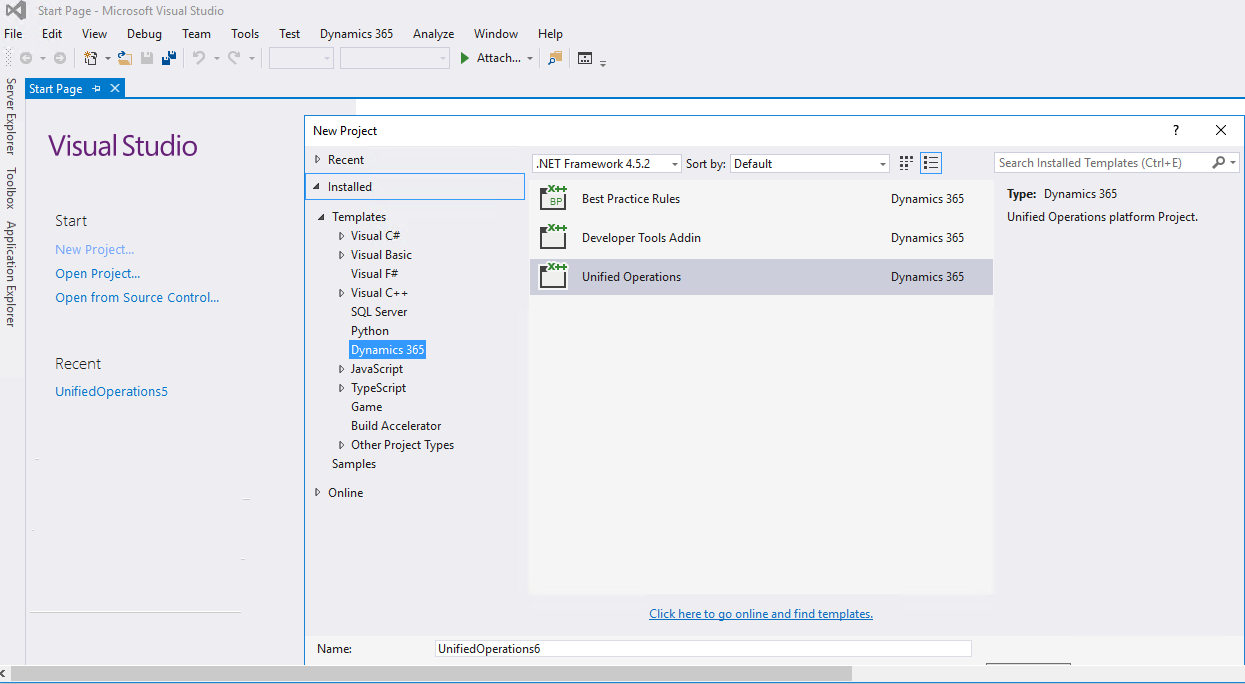This screenshot has width=1245, height=684.
Task: Click link to go online and find templates
Action: [x=761, y=614]
